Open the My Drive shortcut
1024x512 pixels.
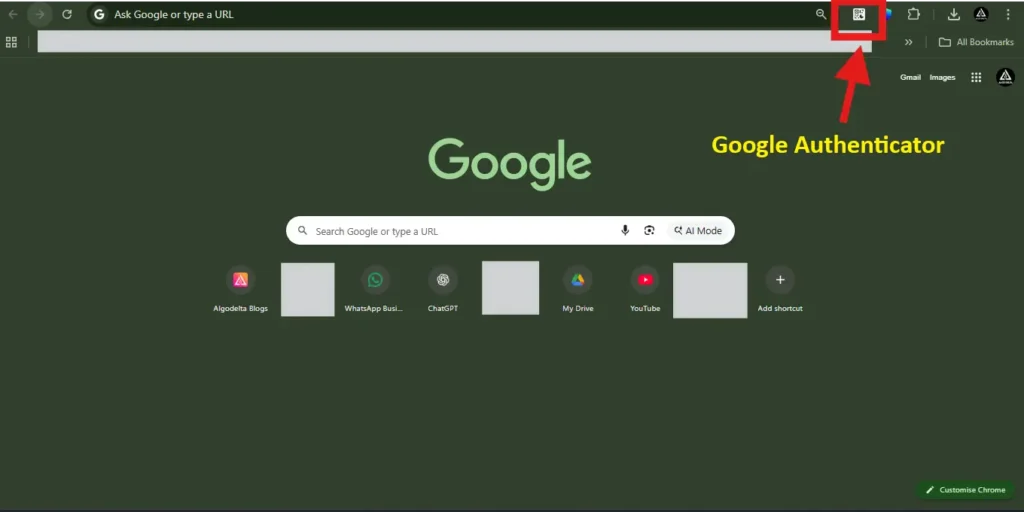click(577, 281)
